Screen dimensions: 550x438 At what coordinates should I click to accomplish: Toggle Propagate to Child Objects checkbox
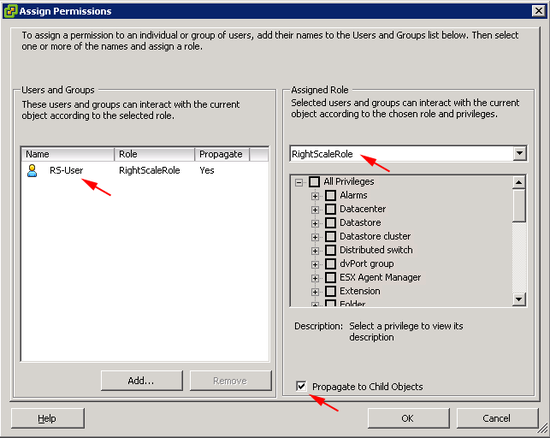pos(301,386)
